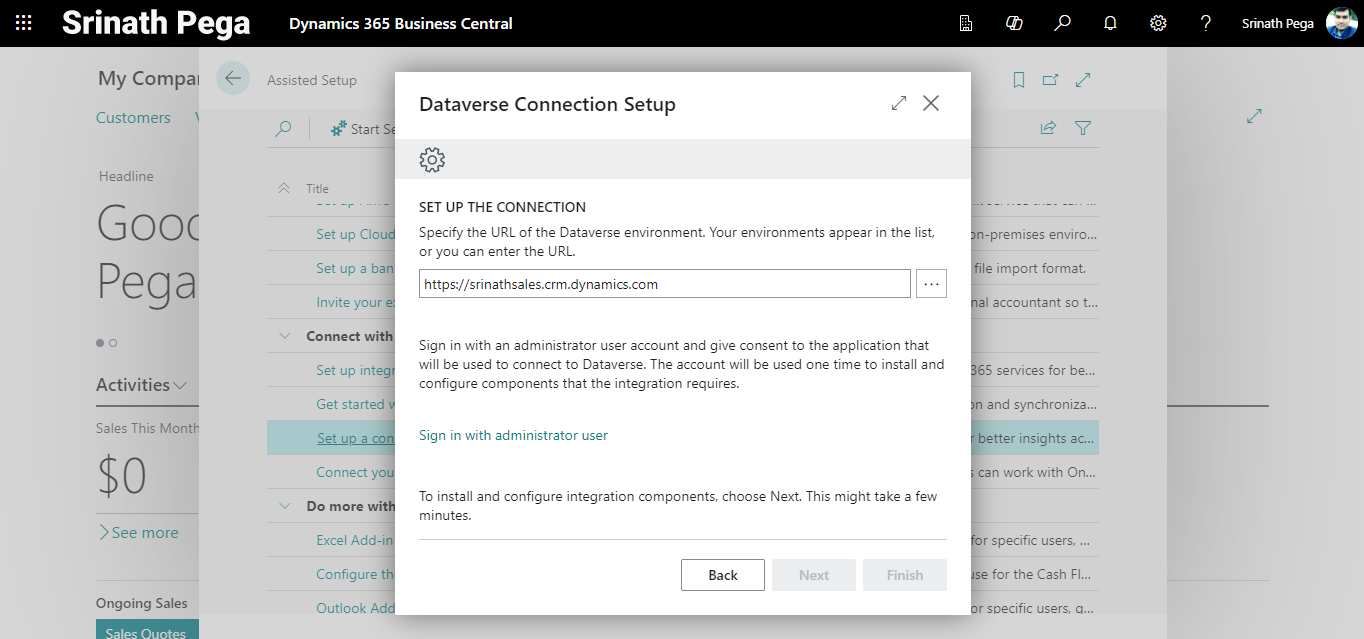1364x639 pixels.
Task: Click the bookmark icon on Assisted Setup
Action: coord(1019,80)
